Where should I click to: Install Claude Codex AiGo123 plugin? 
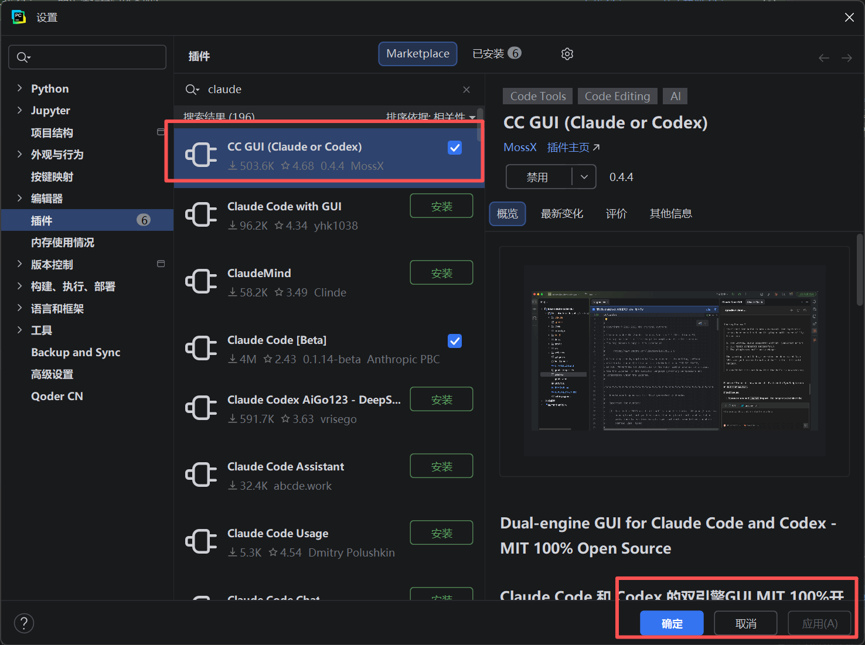(441, 399)
